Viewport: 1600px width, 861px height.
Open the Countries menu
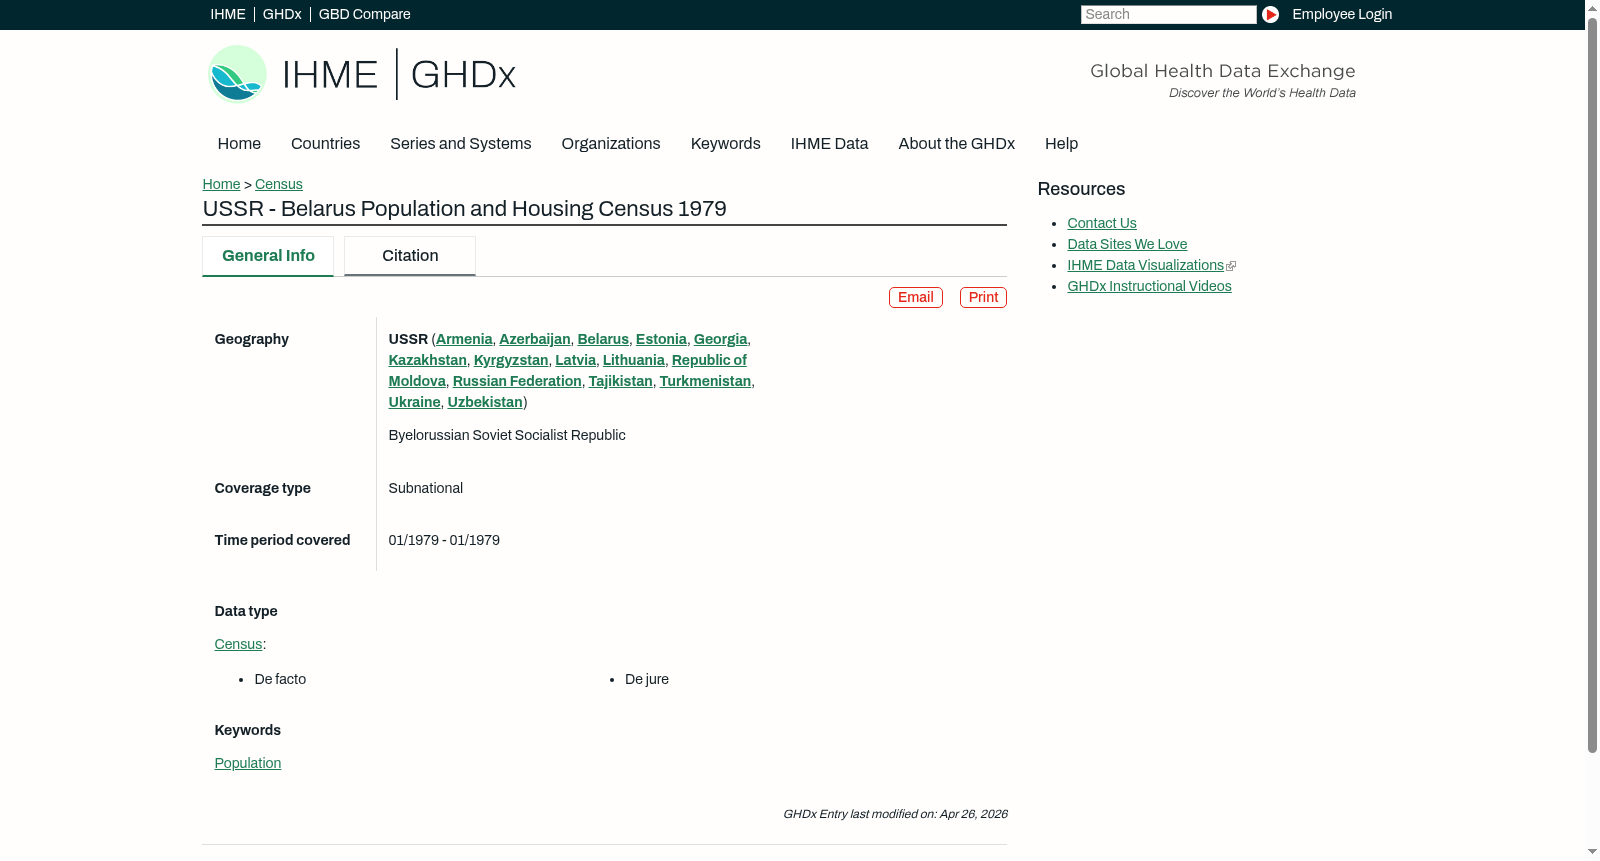pos(325,144)
